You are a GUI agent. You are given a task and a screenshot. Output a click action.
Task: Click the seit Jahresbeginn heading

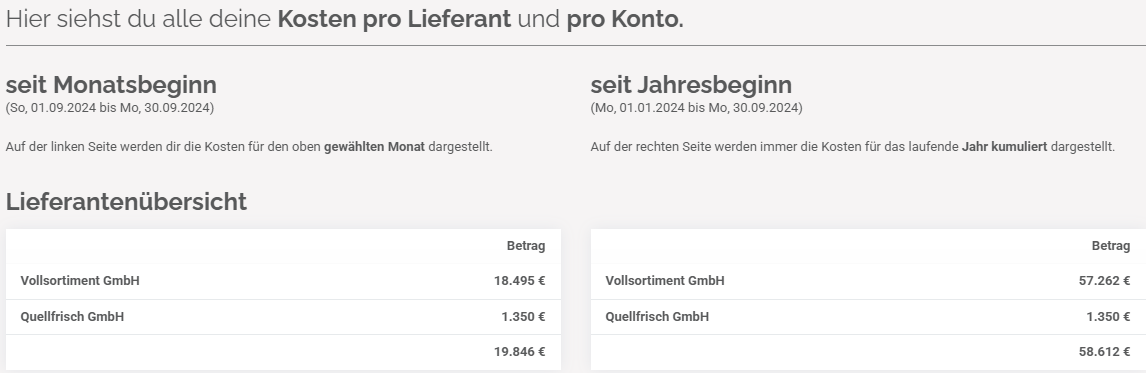click(691, 85)
